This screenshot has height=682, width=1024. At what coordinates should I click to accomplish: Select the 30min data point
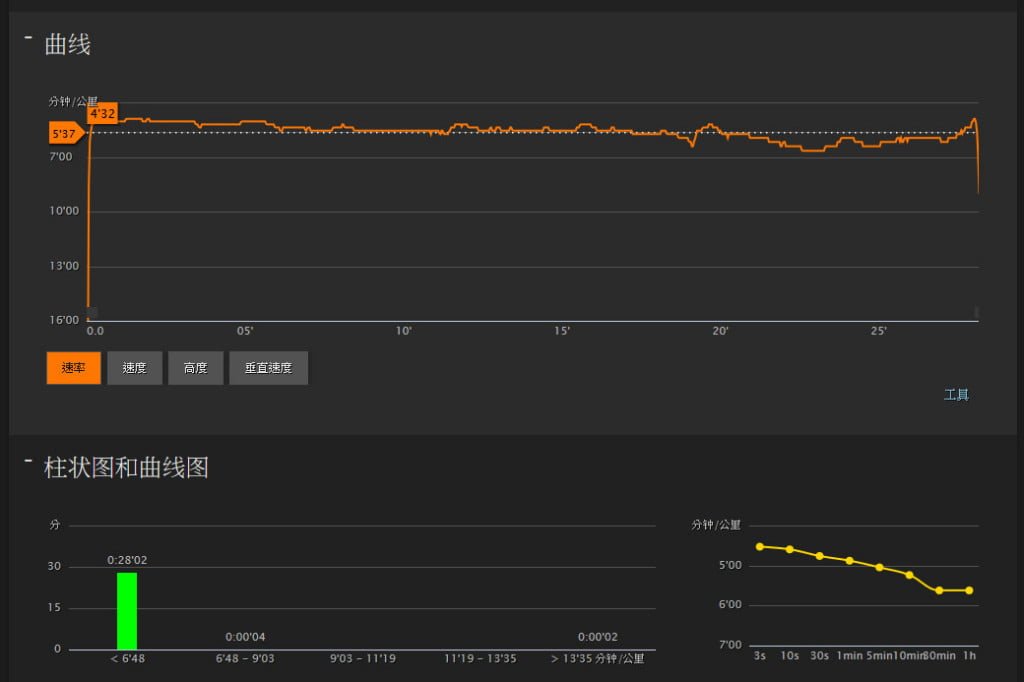click(x=939, y=590)
